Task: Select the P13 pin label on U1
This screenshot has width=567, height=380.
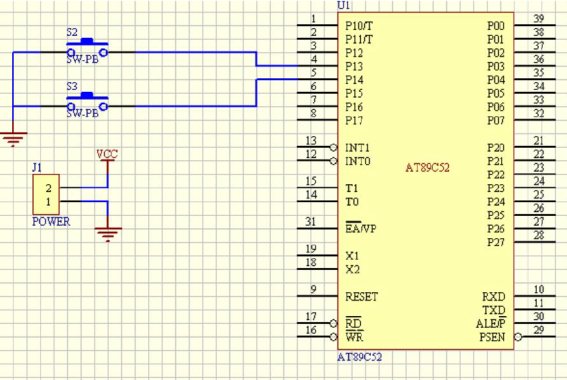Action: (354, 66)
